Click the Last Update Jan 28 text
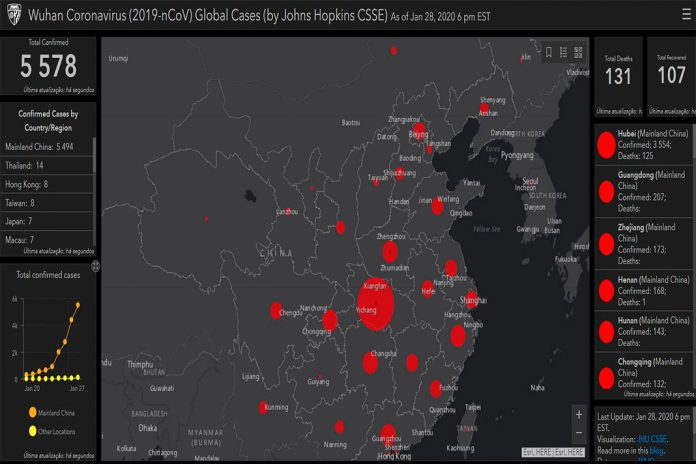Screen dimensions: 696x464 [x=643, y=422]
